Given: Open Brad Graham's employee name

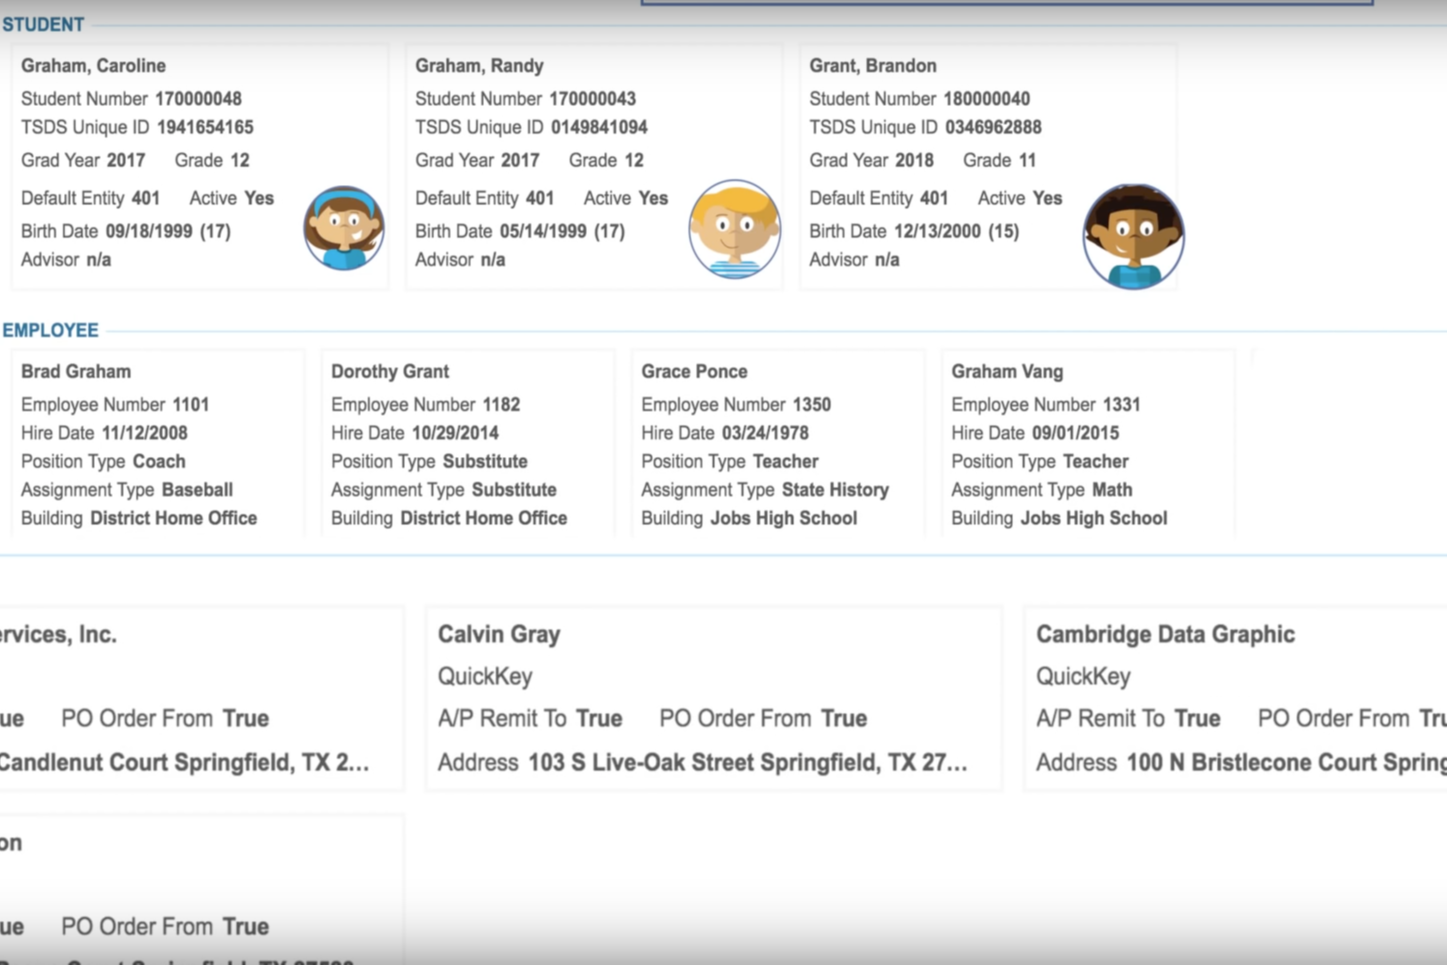Looking at the screenshot, I should pos(76,372).
